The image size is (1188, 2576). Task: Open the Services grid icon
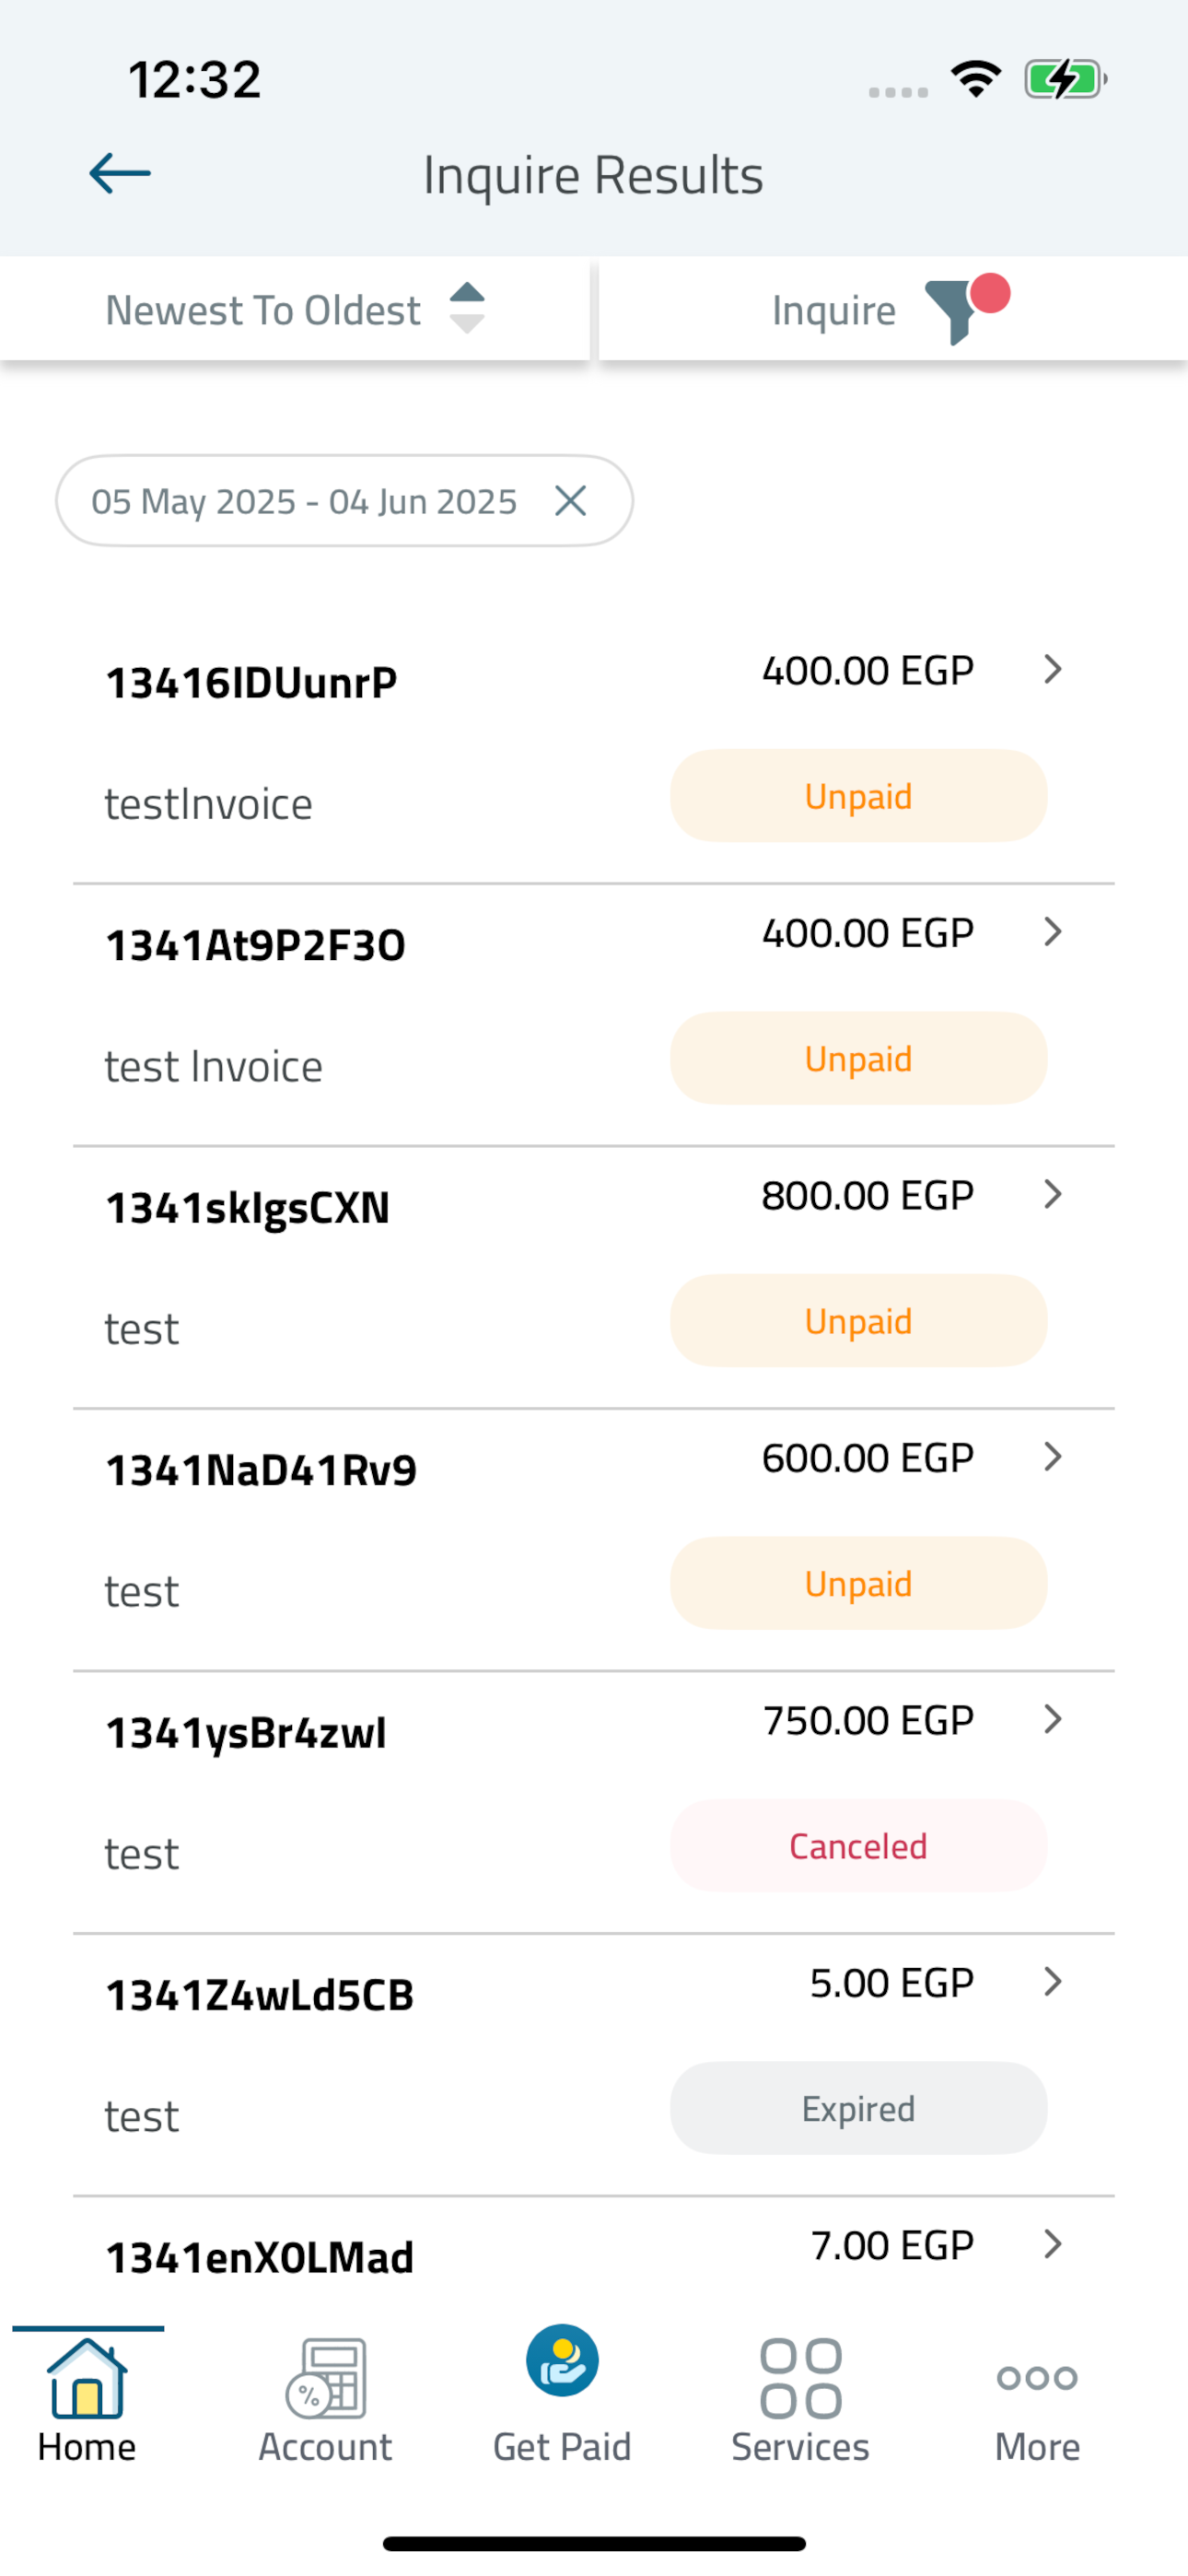pyautogui.click(x=801, y=2378)
